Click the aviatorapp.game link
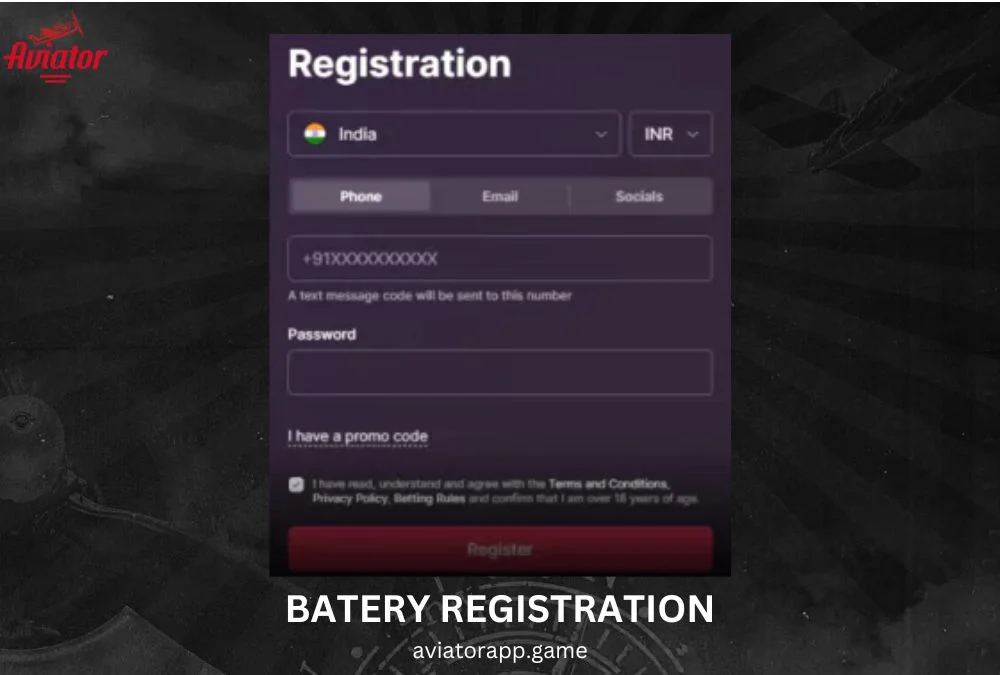Image resolution: width=1000 pixels, height=675 pixels. point(499,650)
